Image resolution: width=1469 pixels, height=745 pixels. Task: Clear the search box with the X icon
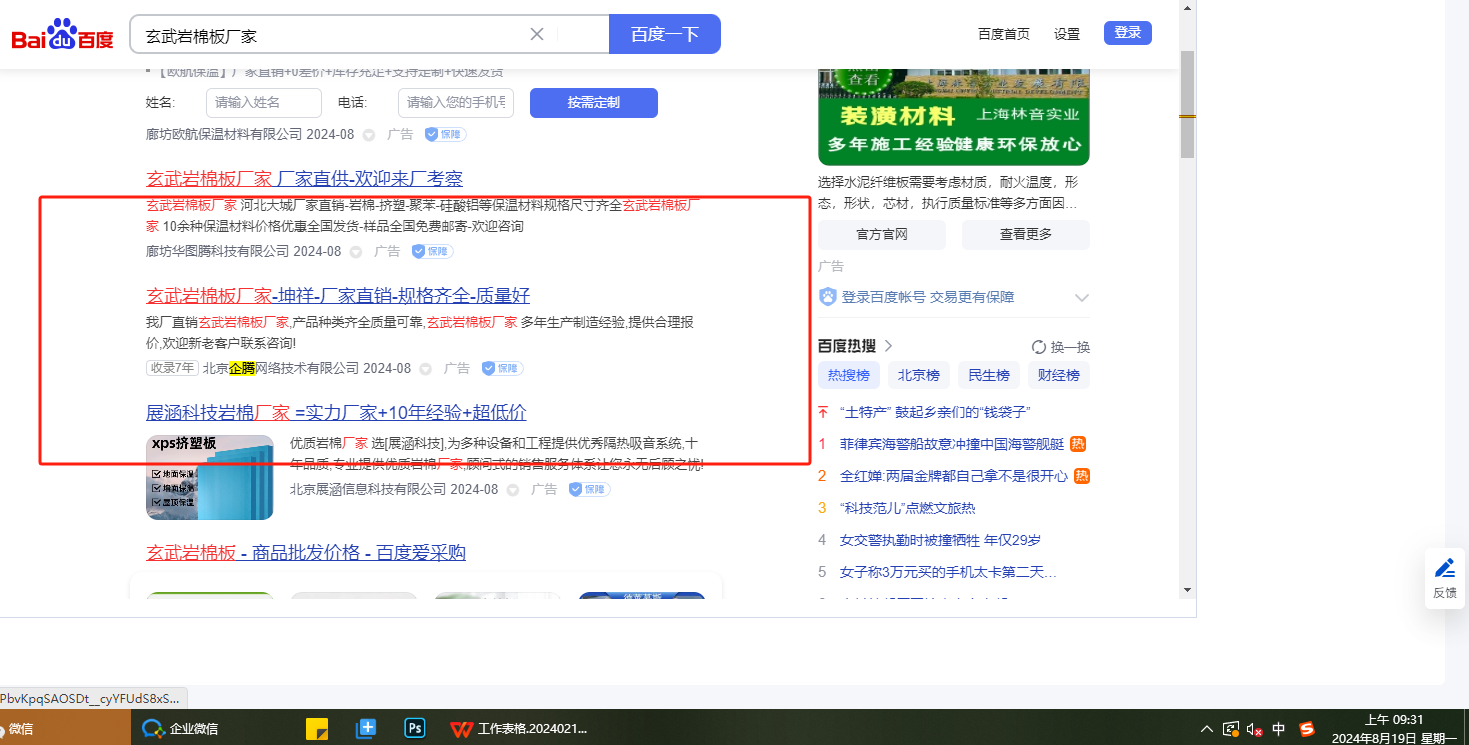pyautogui.click(x=537, y=34)
